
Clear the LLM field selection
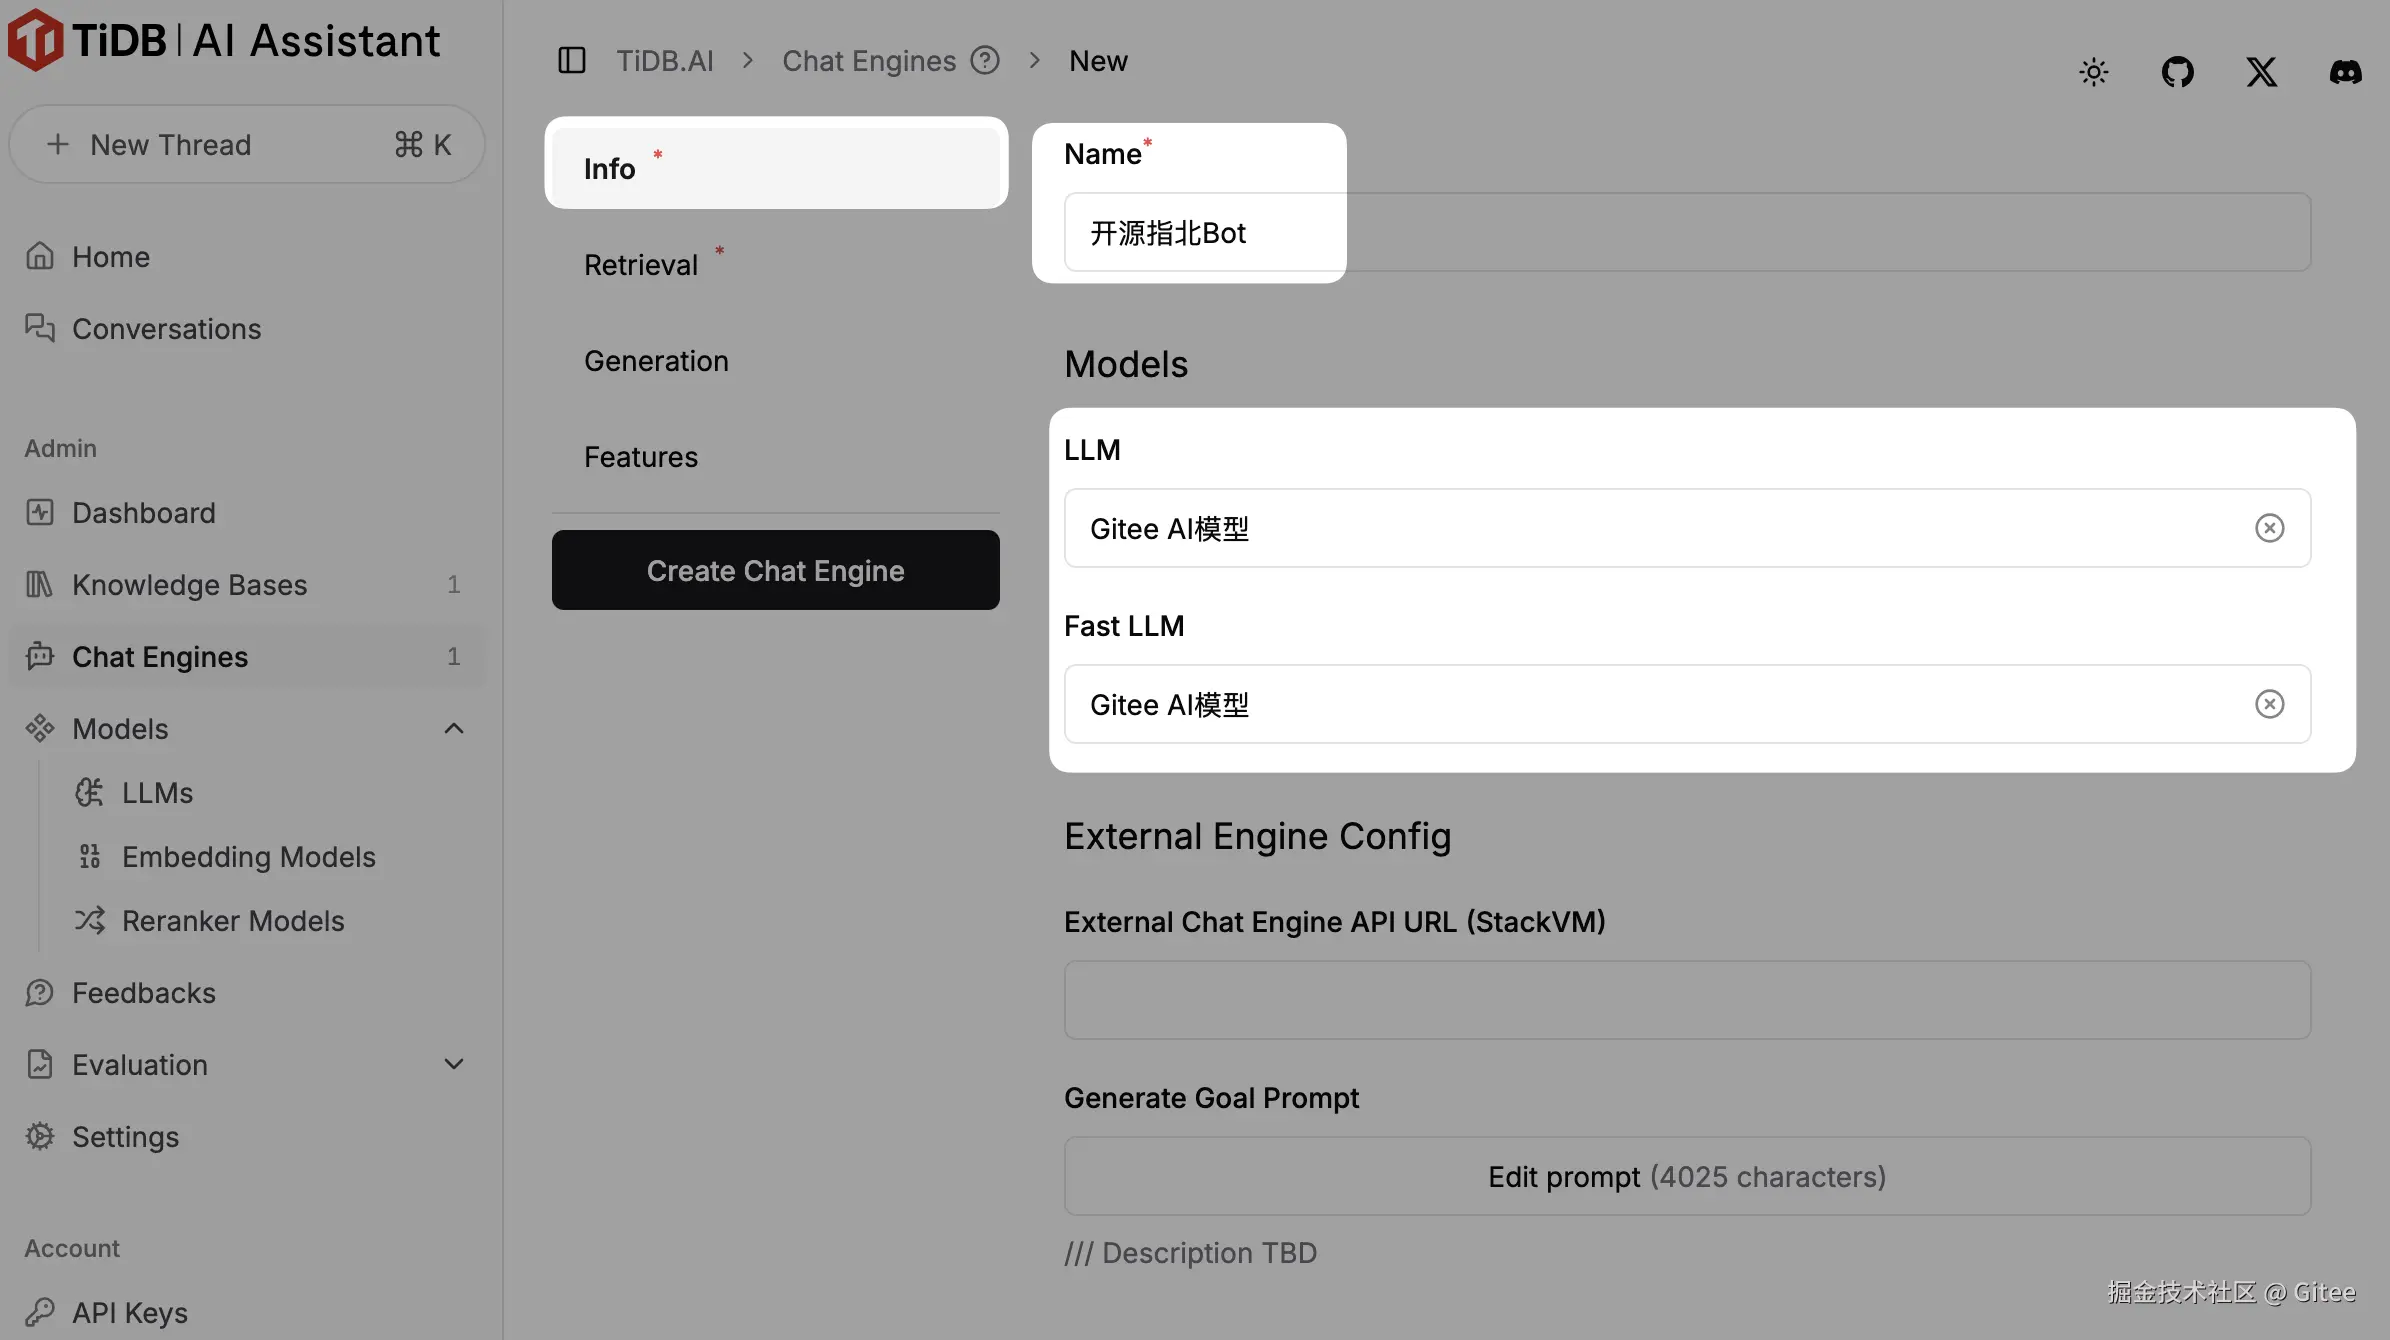pyautogui.click(x=2269, y=528)
